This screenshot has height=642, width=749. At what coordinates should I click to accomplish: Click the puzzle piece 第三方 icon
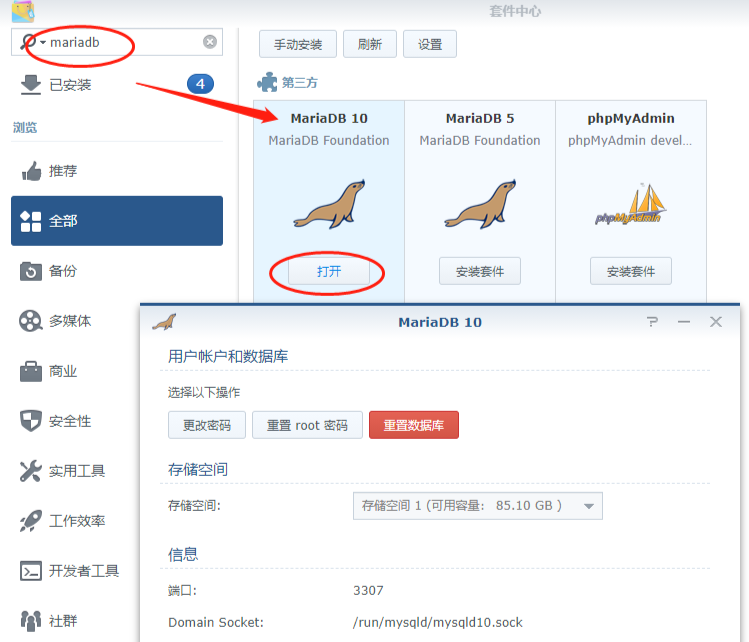click(267, 82)
